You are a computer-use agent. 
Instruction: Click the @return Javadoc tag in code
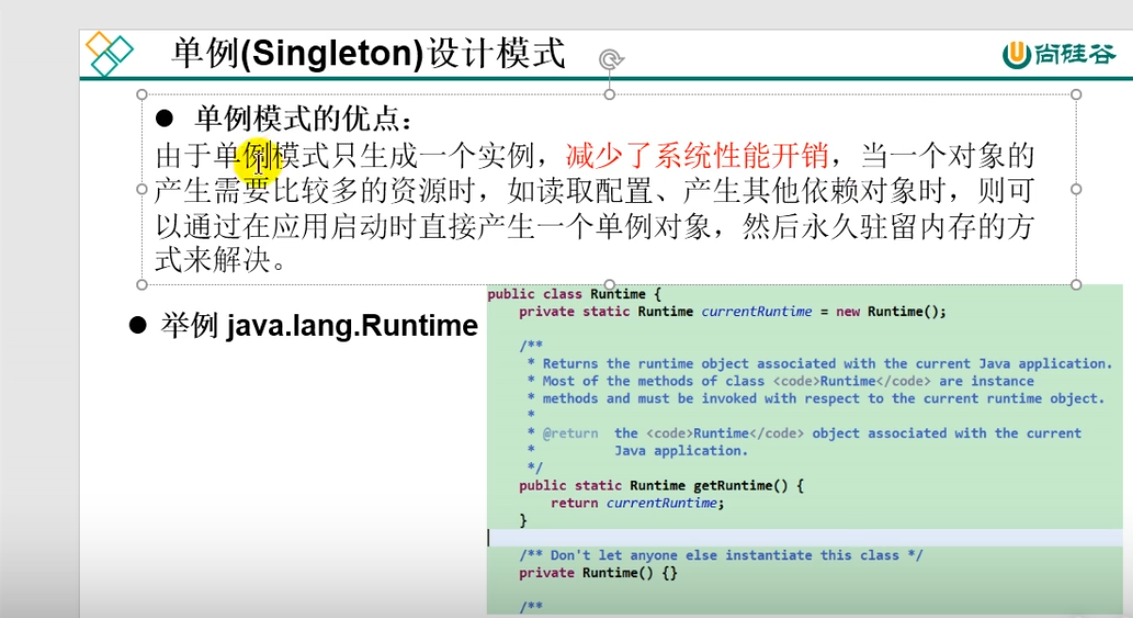tap(569, 433)
